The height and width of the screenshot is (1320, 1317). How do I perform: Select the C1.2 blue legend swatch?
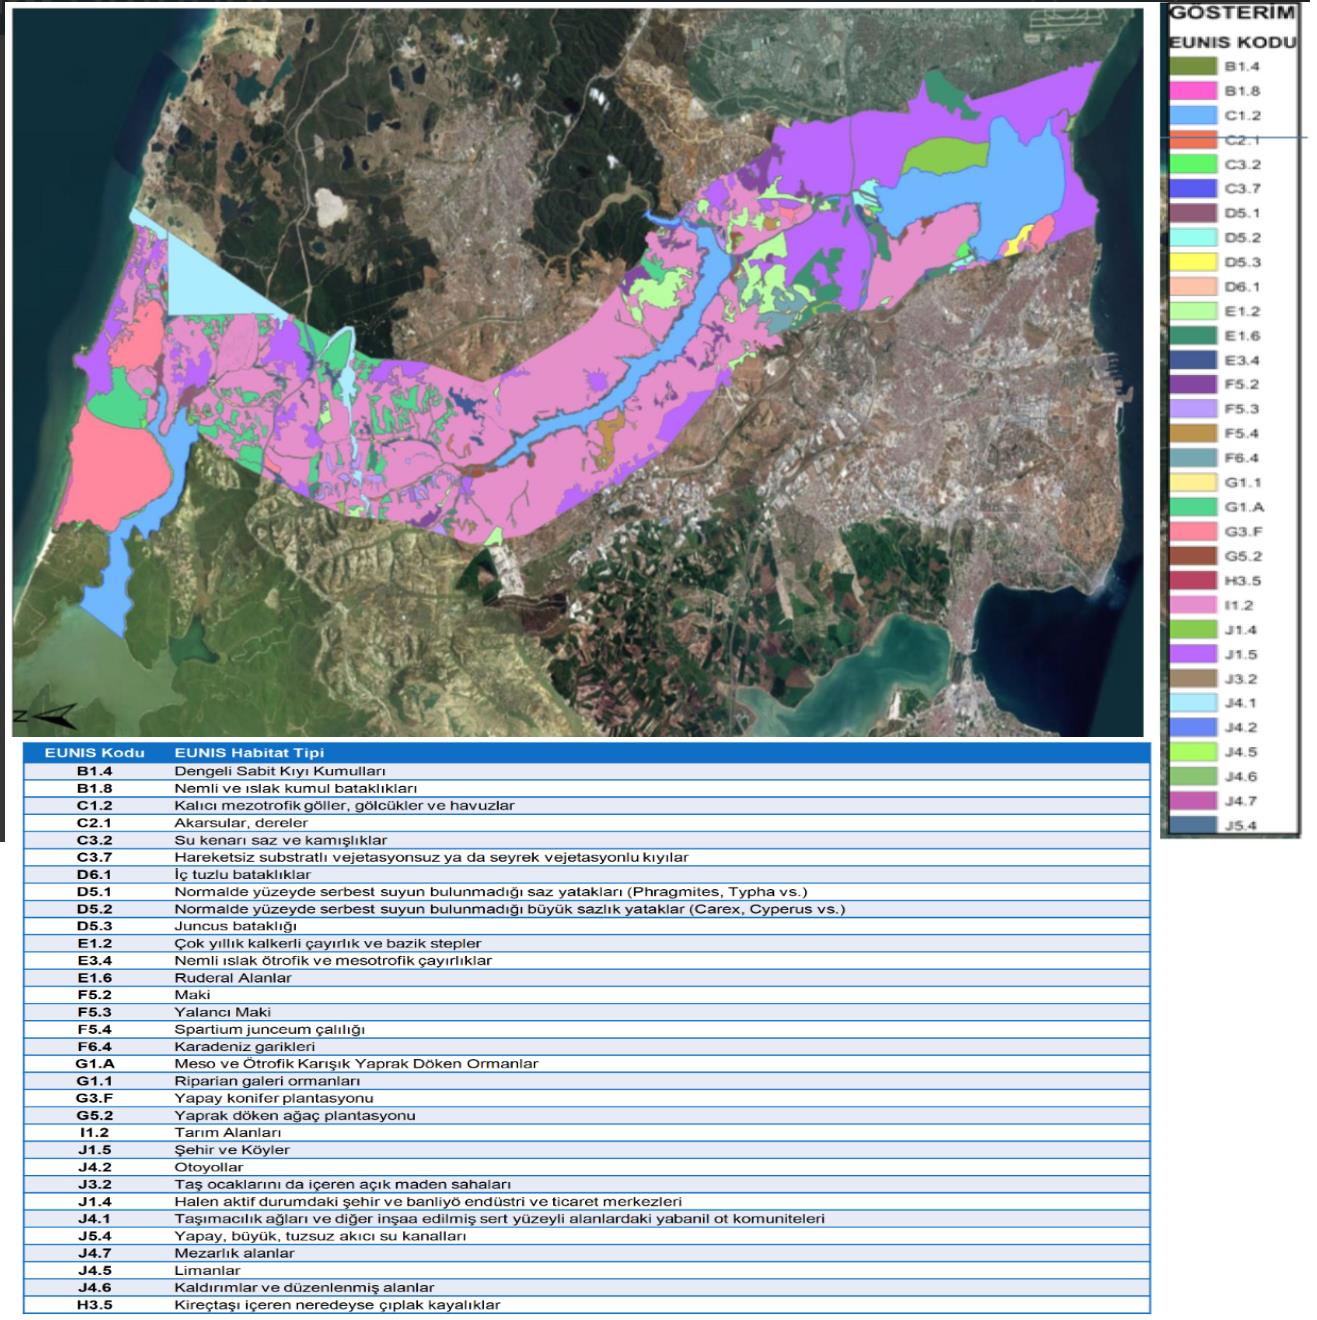coord(1194,116)
